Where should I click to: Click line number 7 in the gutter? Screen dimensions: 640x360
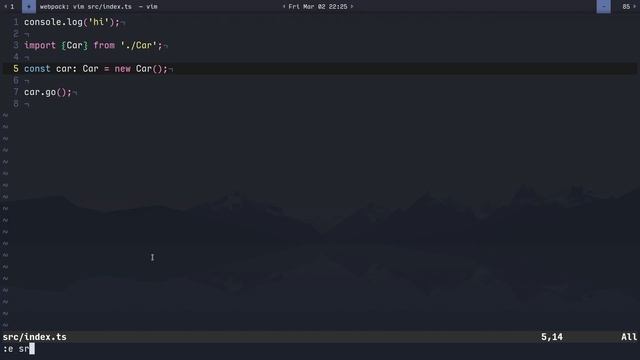tap(16, 92)
